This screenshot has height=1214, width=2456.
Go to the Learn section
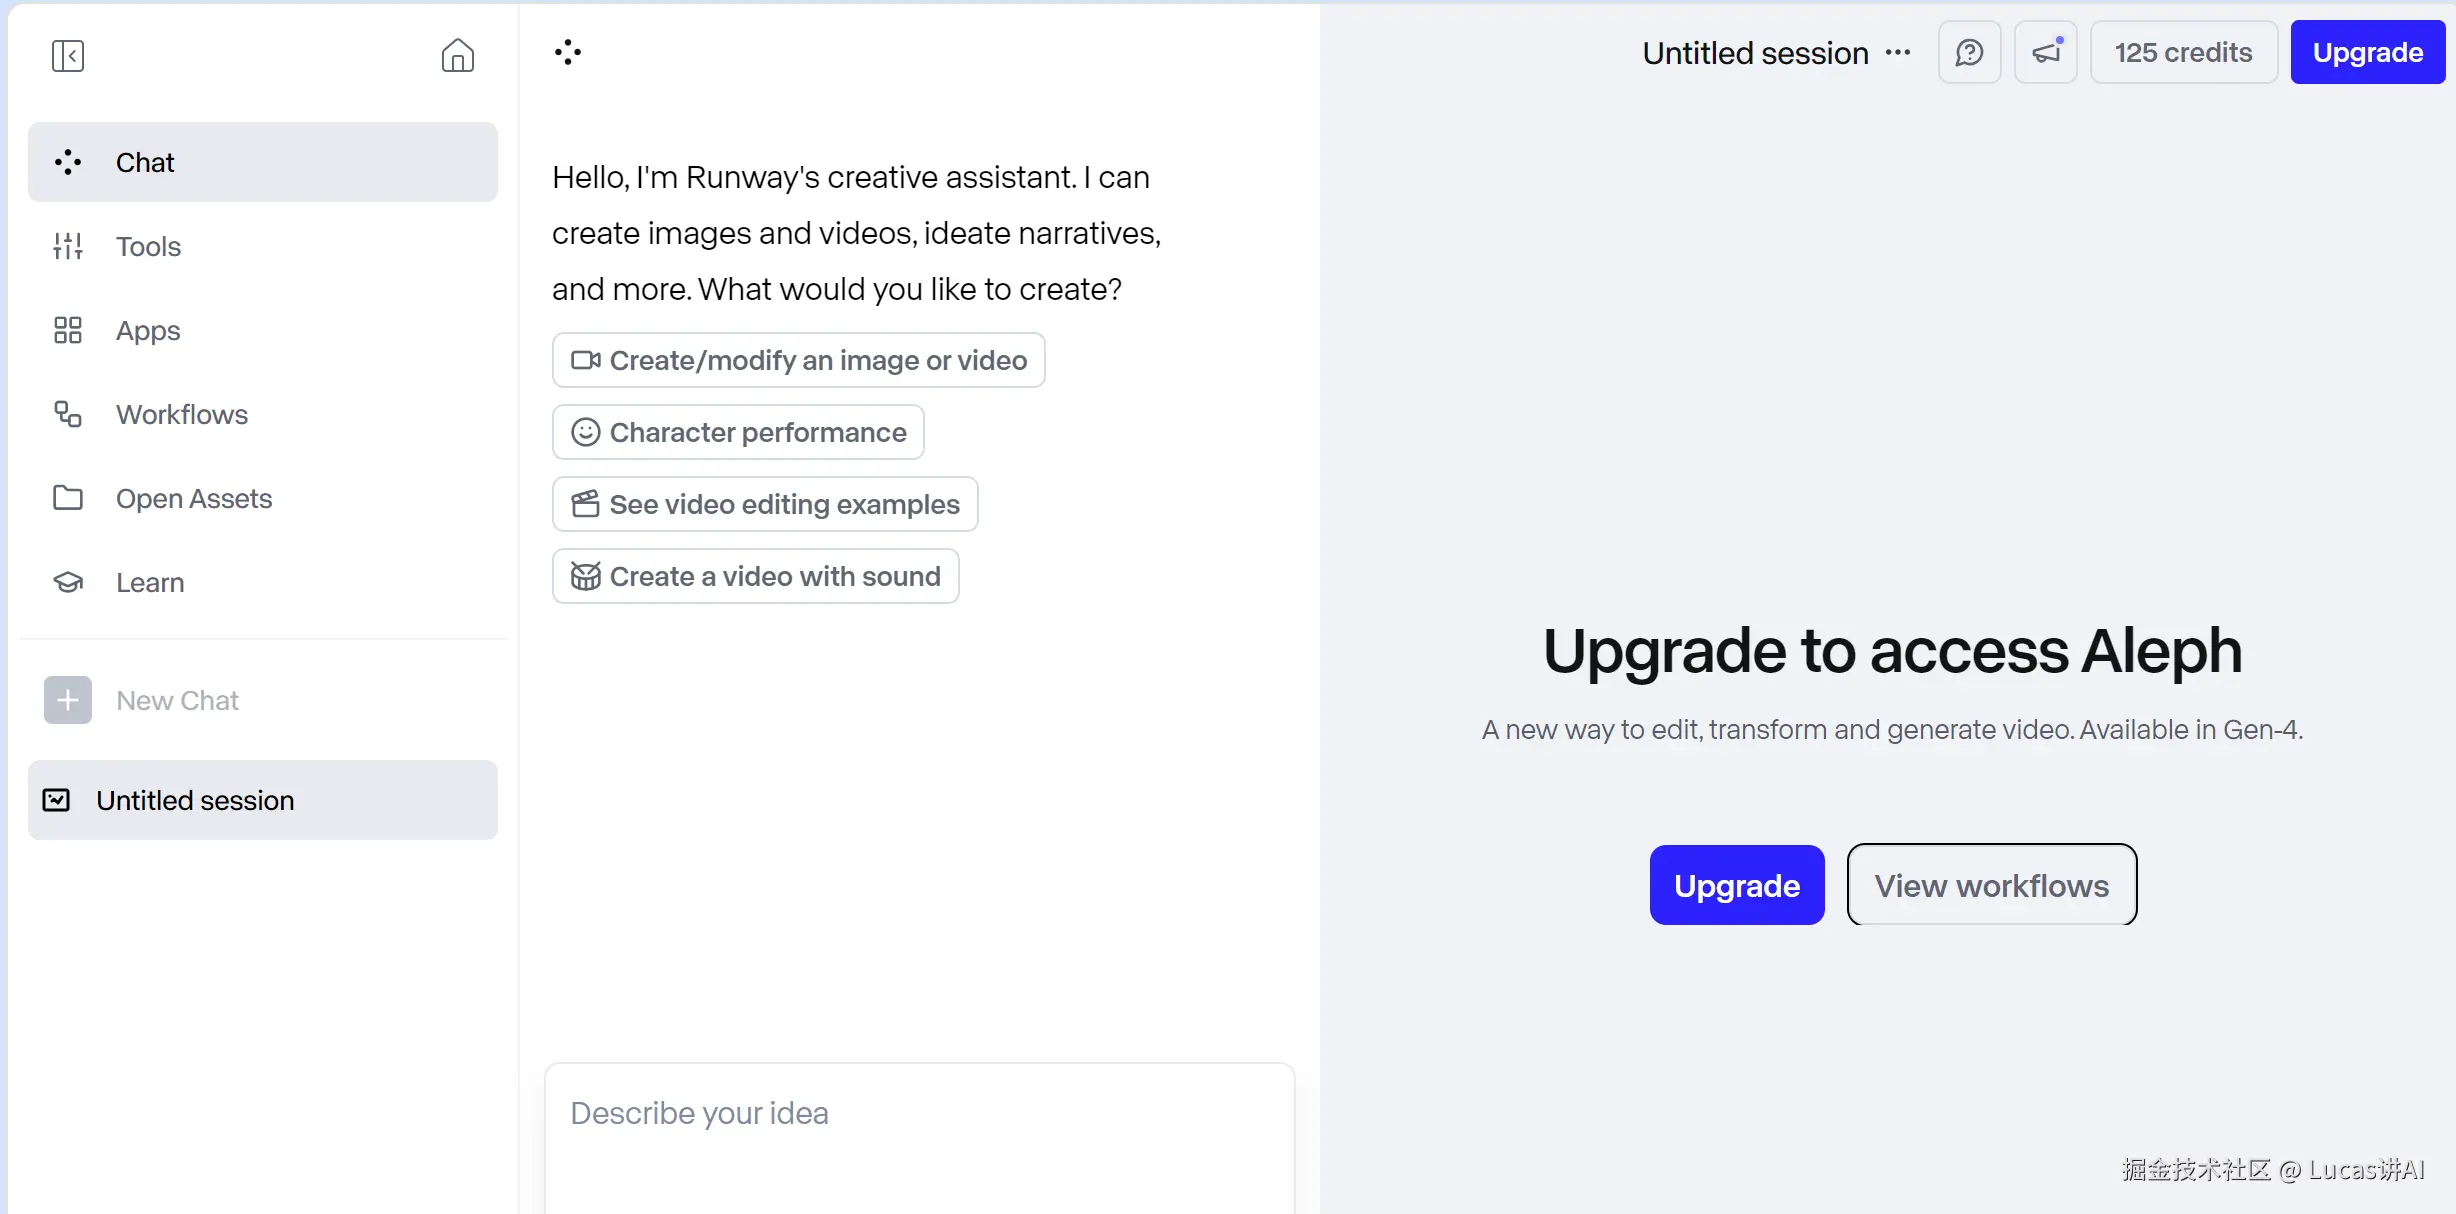point(150,582)
